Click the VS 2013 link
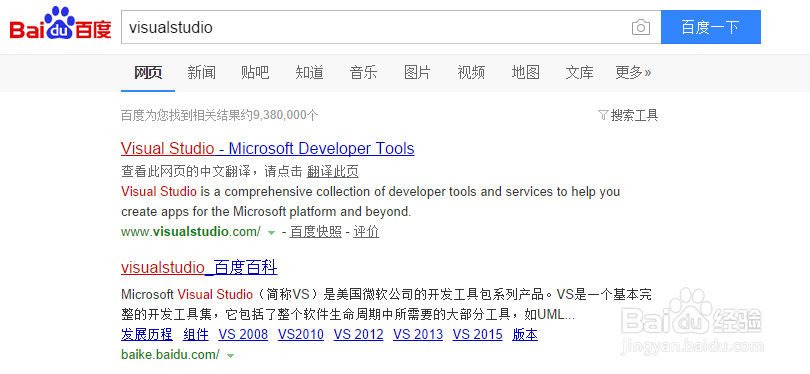The width and height of the screenshot is (810, 374). click(x=418, y=334)
